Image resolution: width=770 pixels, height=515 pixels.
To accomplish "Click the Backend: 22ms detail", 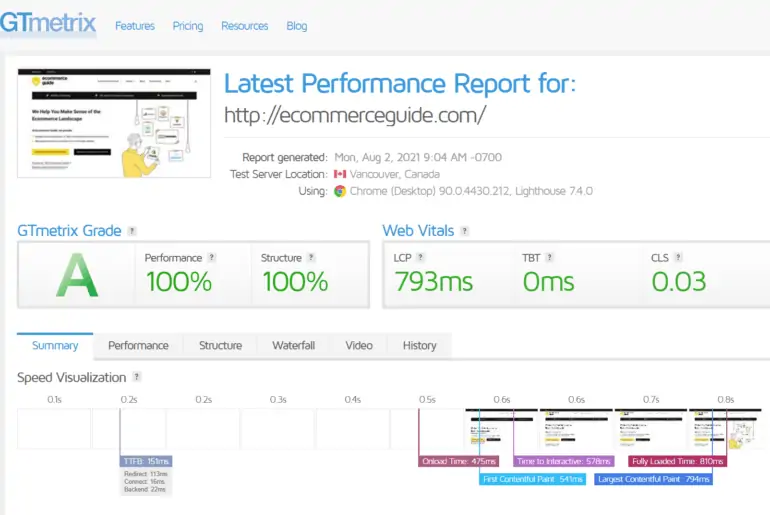I will (145, 489).
